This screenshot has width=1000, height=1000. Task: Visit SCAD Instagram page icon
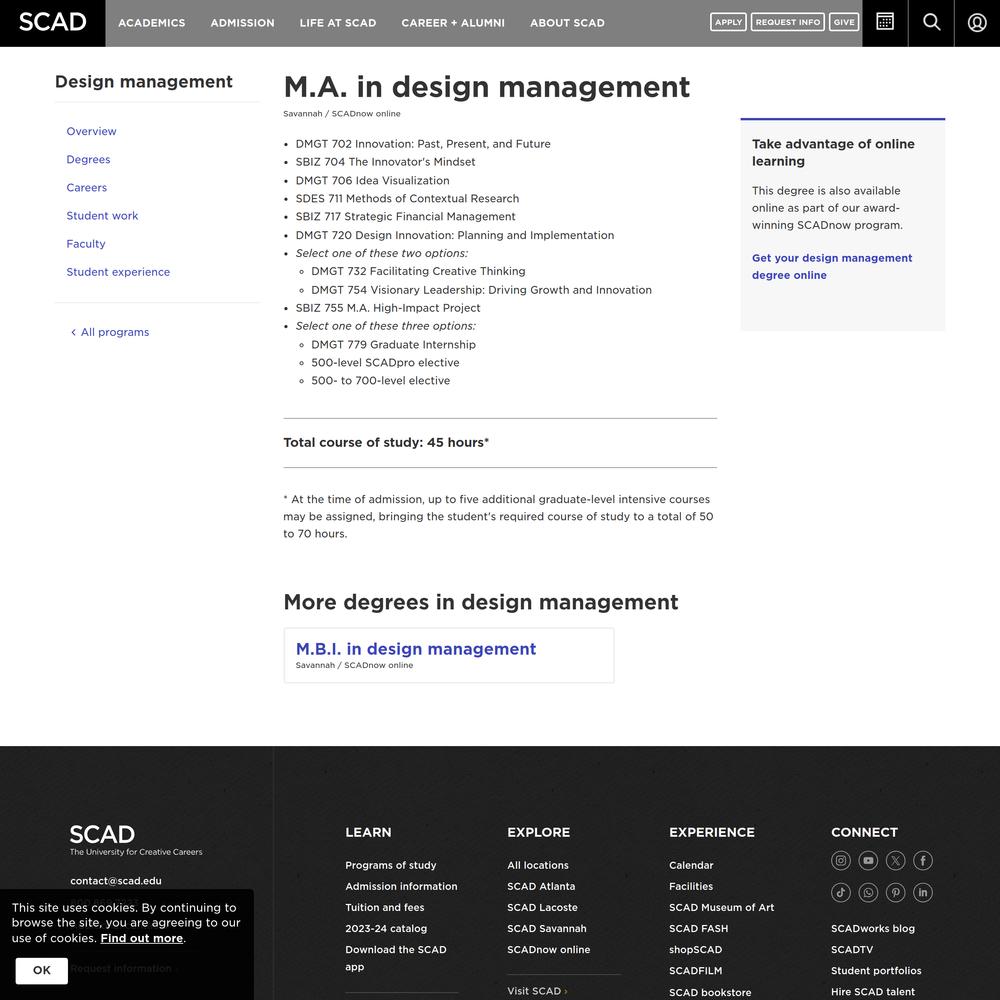click(841, 860)
